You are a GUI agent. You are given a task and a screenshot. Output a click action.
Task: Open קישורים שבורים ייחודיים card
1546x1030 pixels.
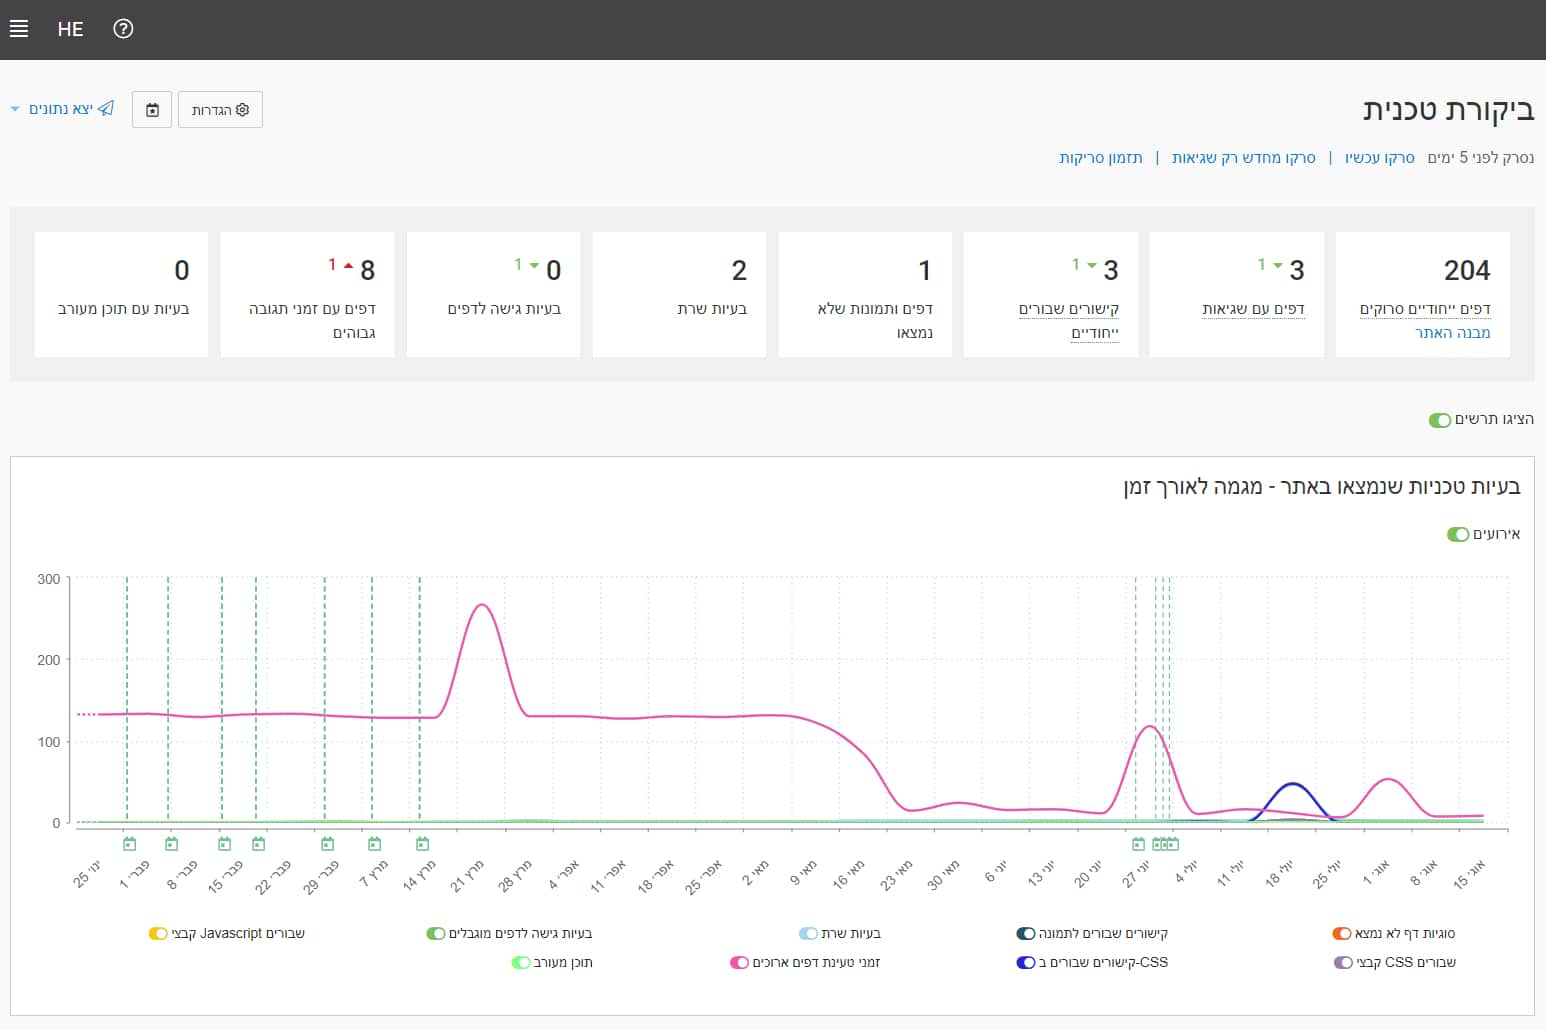coord(1051,295)
